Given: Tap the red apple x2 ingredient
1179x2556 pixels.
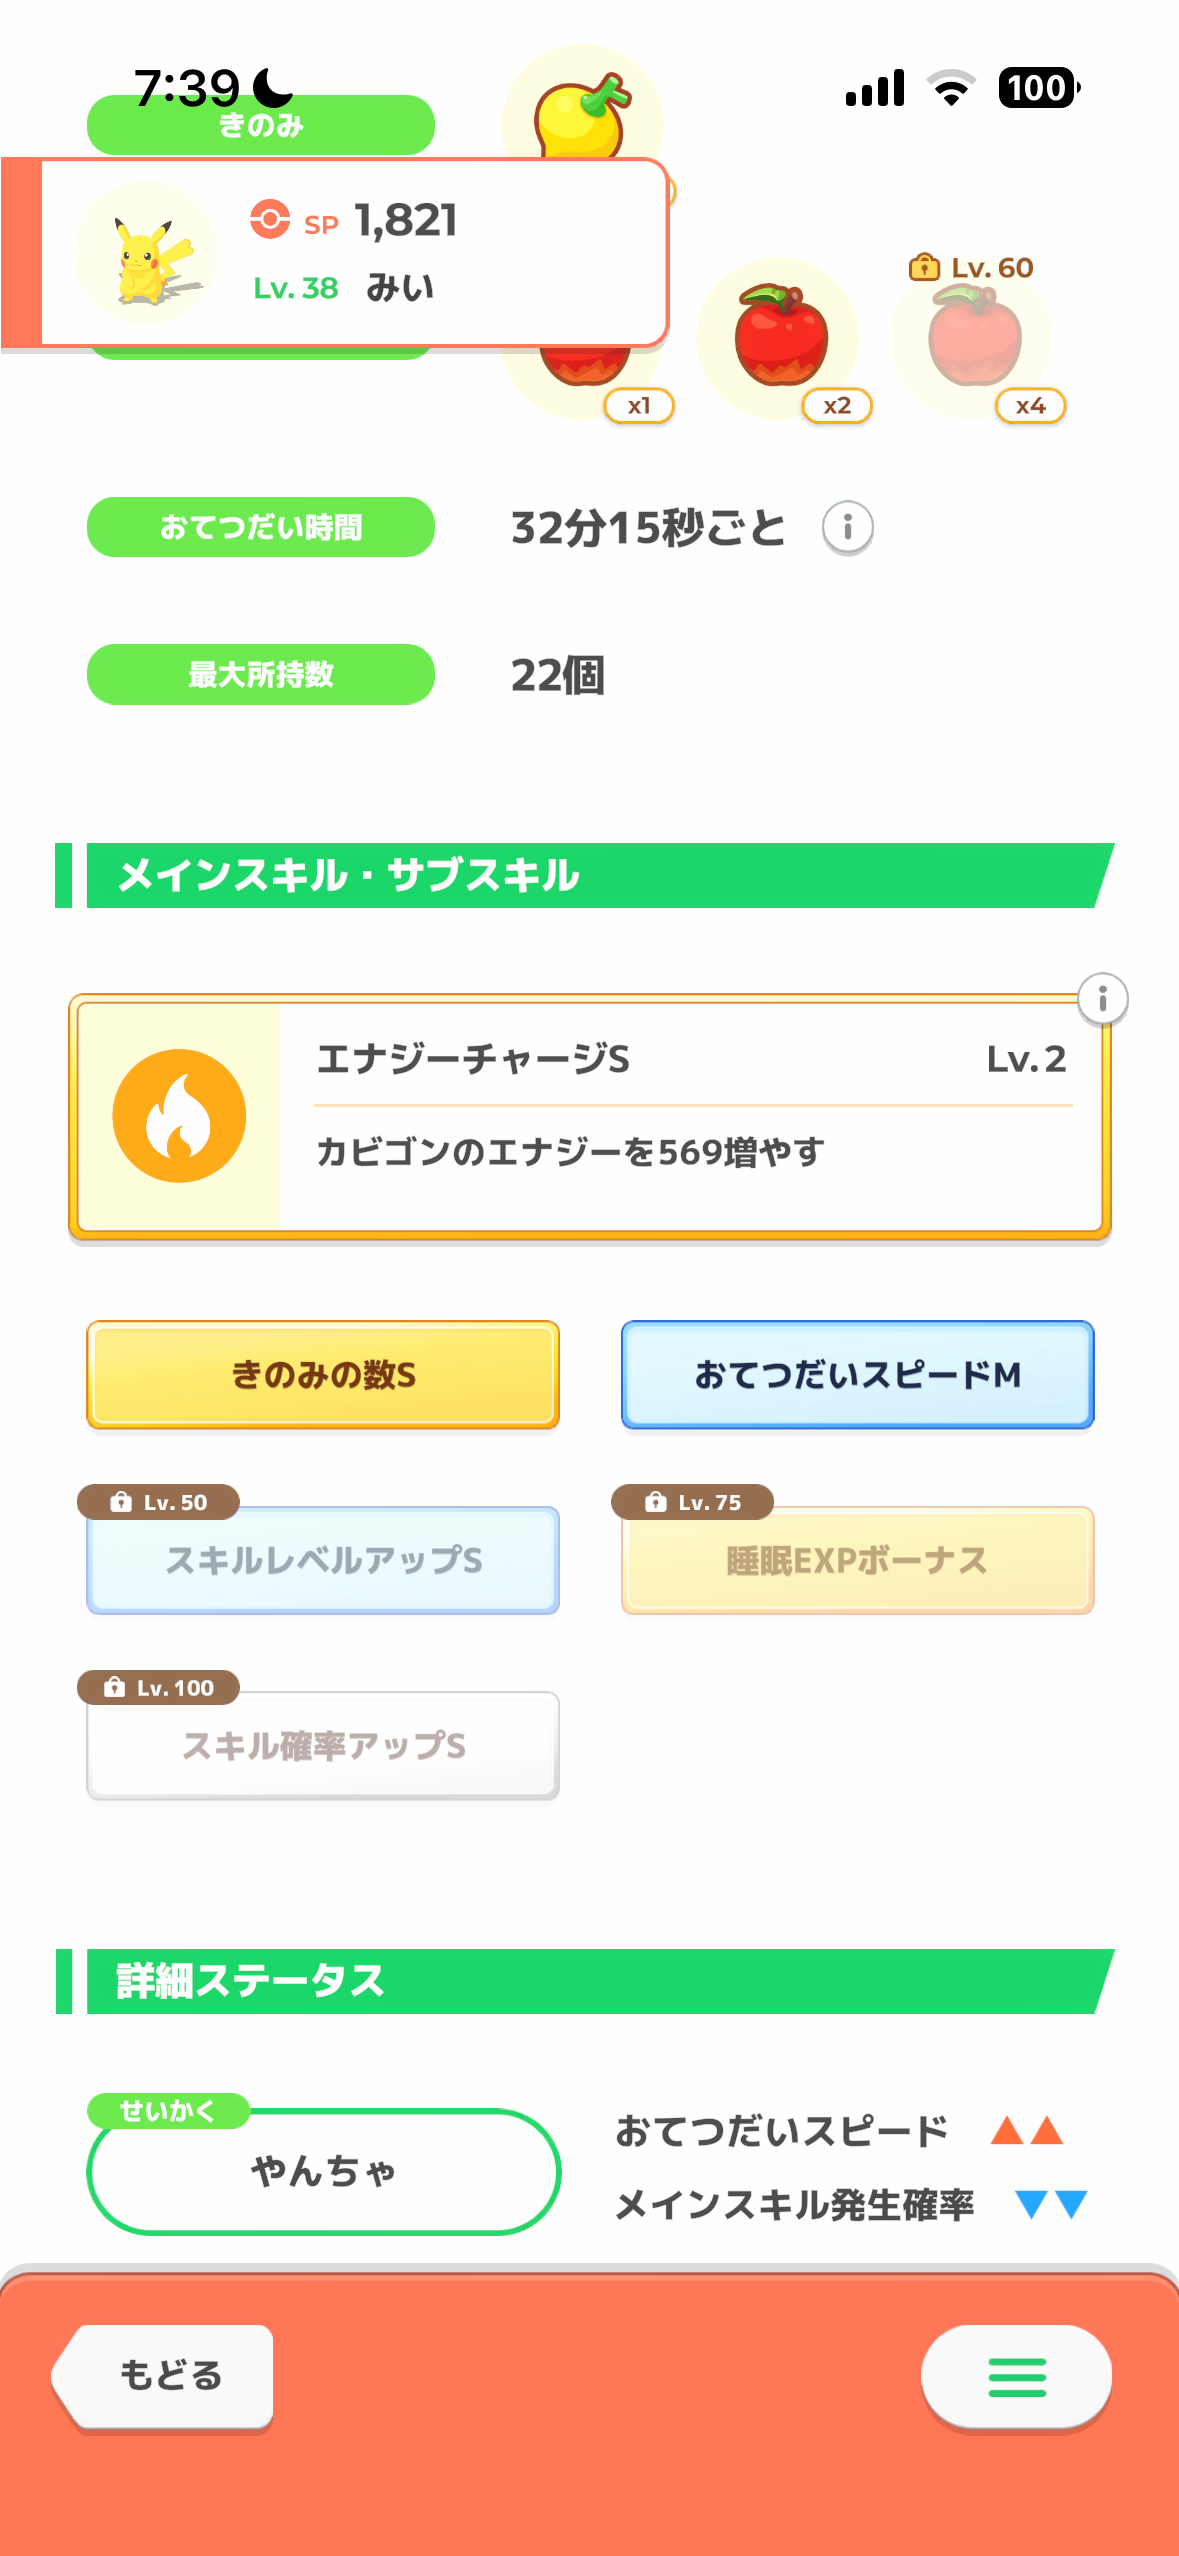Looking at the screenshot, I should 780,338.
